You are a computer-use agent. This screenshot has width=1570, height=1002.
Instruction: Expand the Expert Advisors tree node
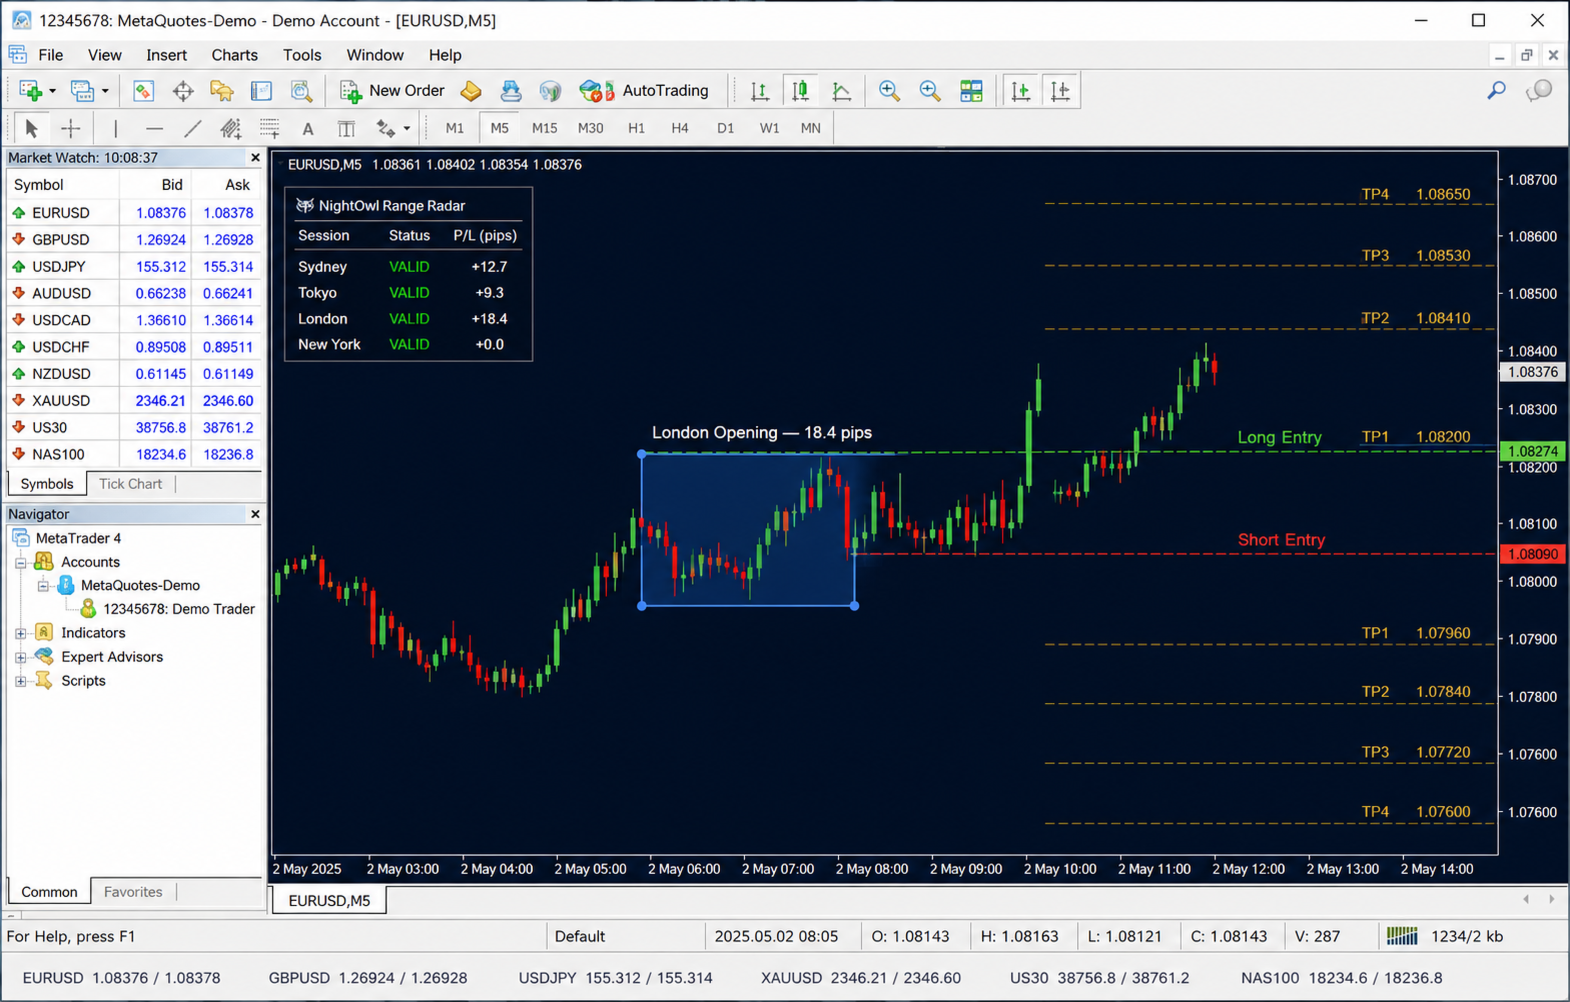[20, 658]
